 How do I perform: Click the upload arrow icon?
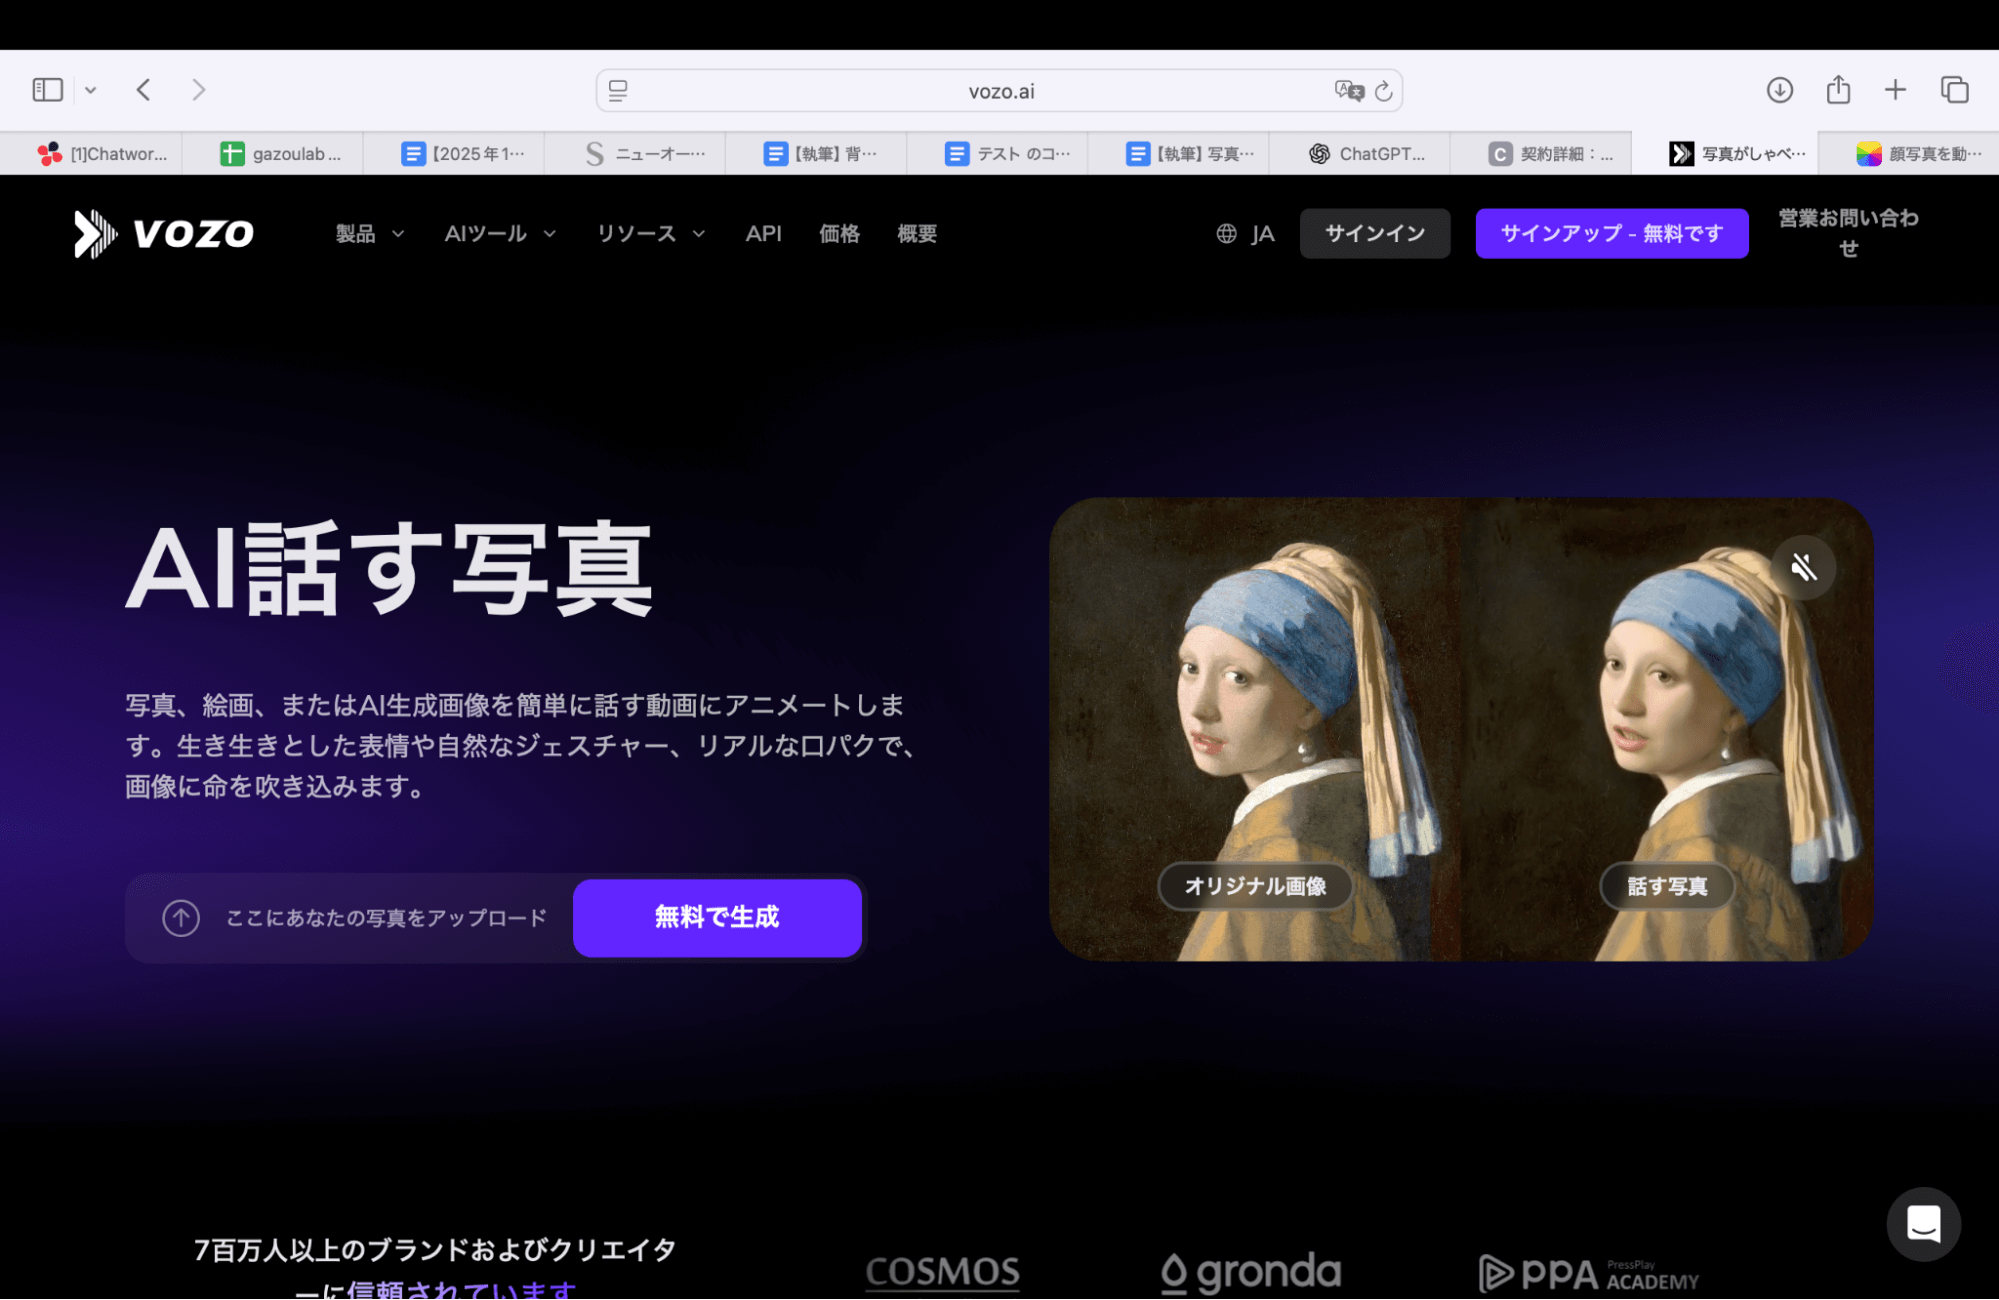tap(180, 917)
